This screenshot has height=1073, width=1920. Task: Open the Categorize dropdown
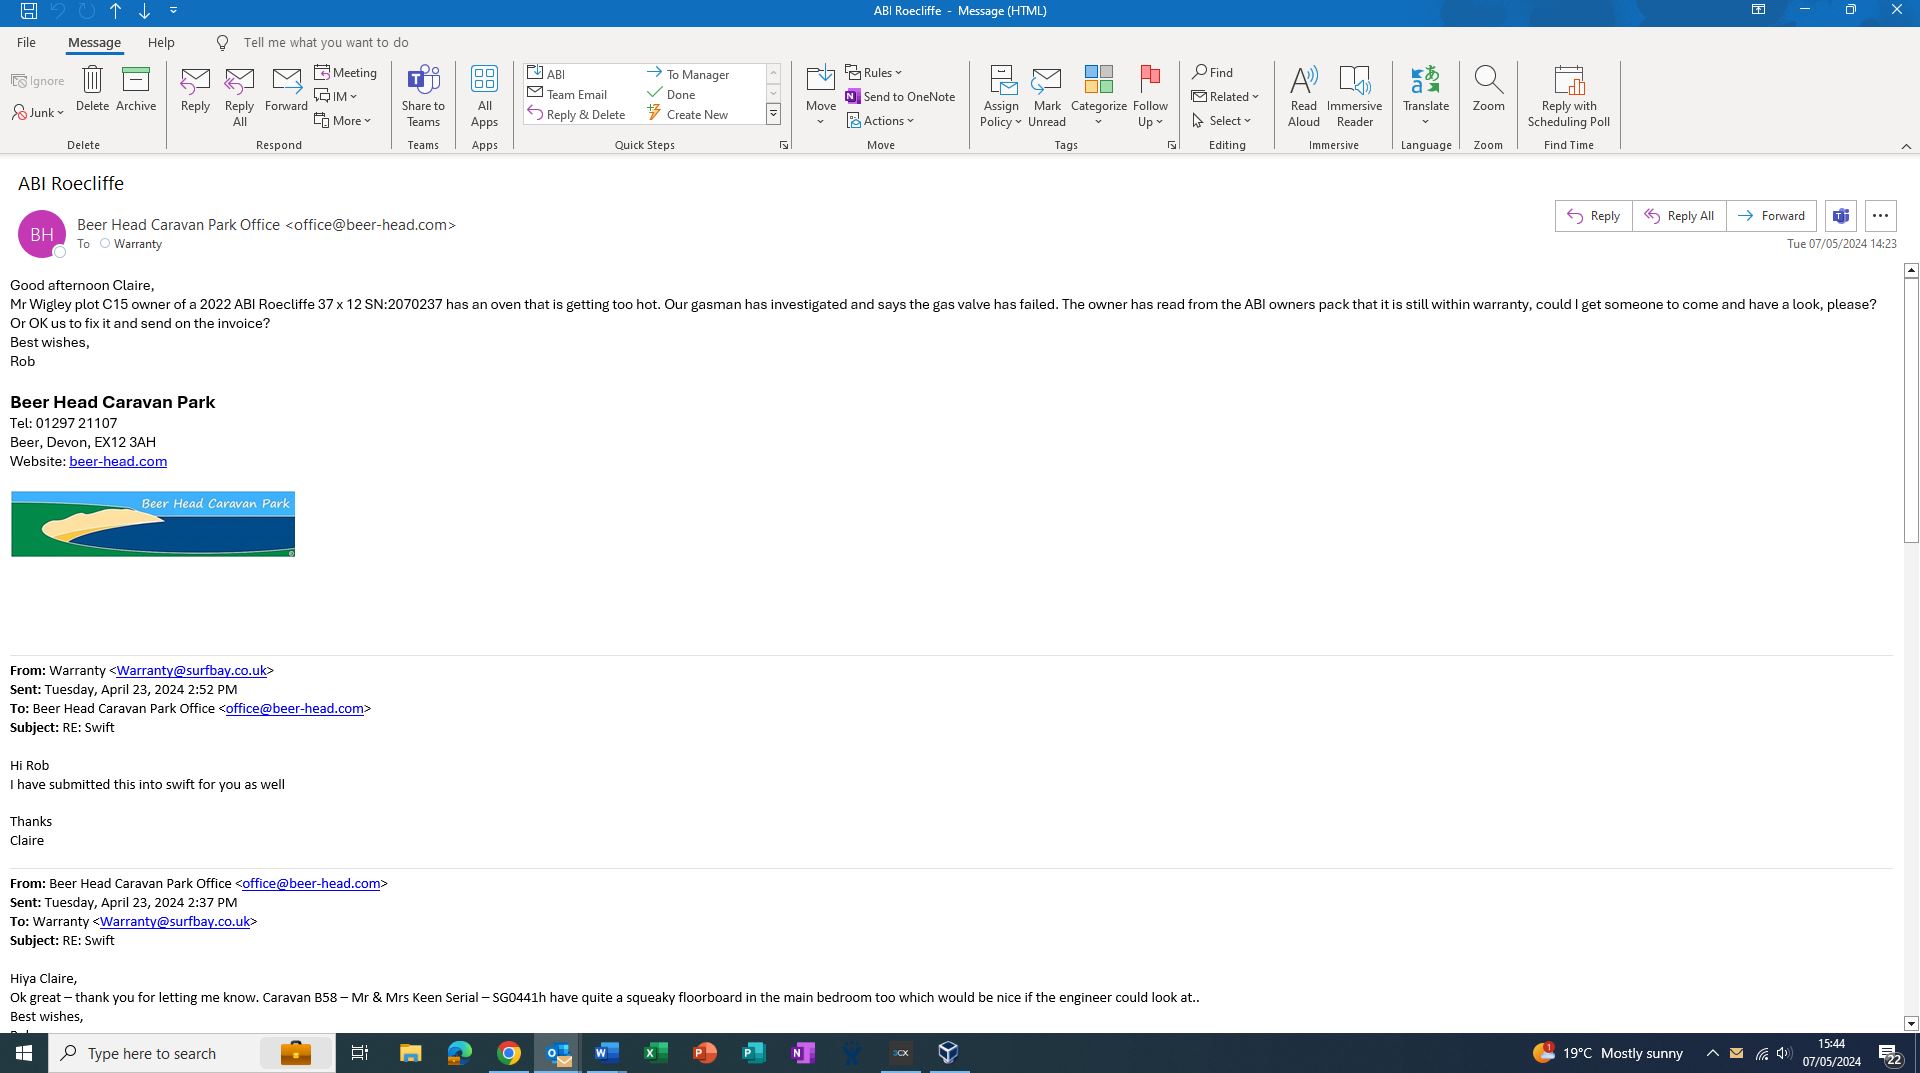1098,97
